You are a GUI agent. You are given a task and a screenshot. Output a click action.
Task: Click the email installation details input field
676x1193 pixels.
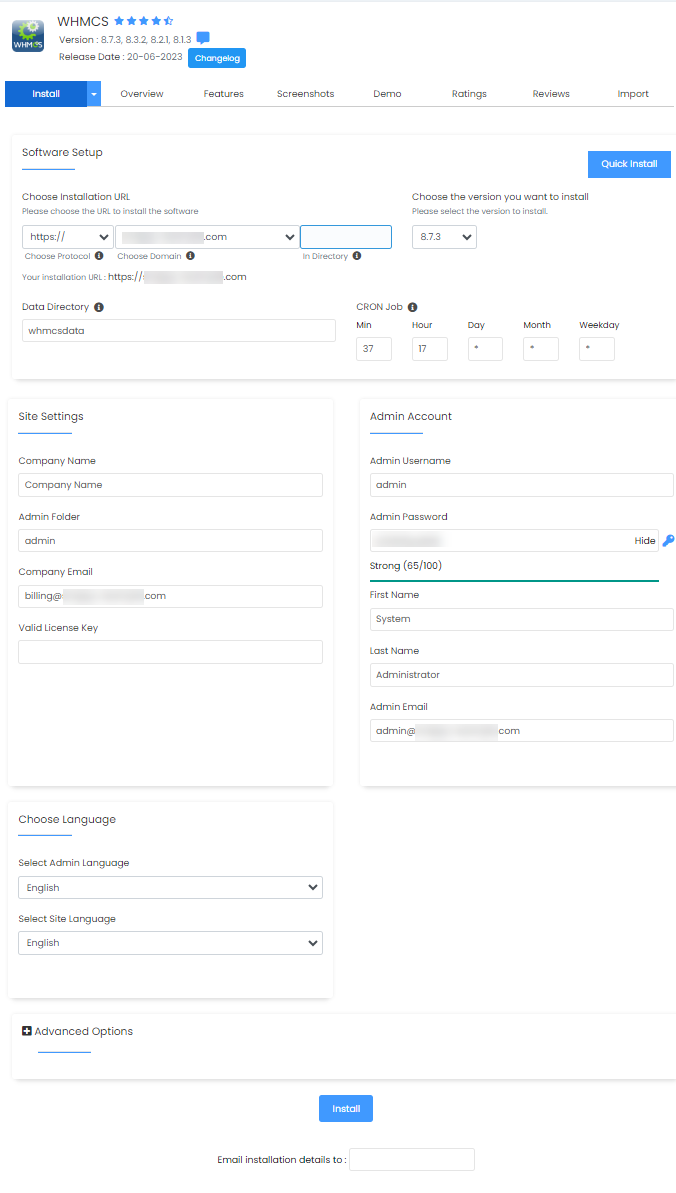[410, 1159]
